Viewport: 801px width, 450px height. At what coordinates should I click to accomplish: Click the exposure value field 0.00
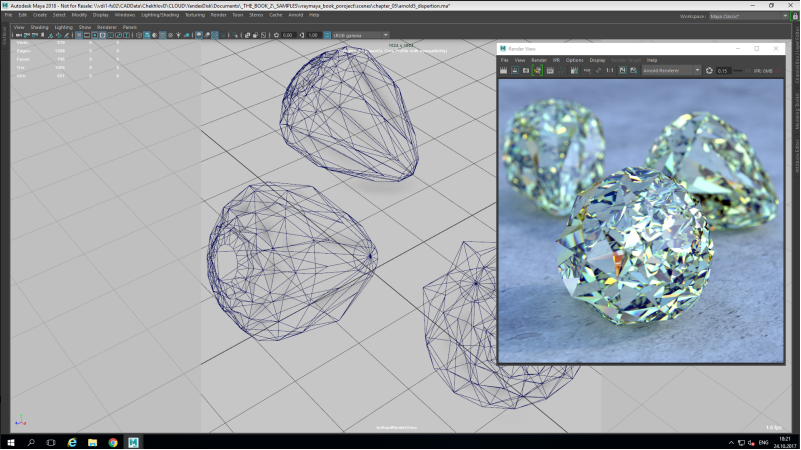[289, 35]
